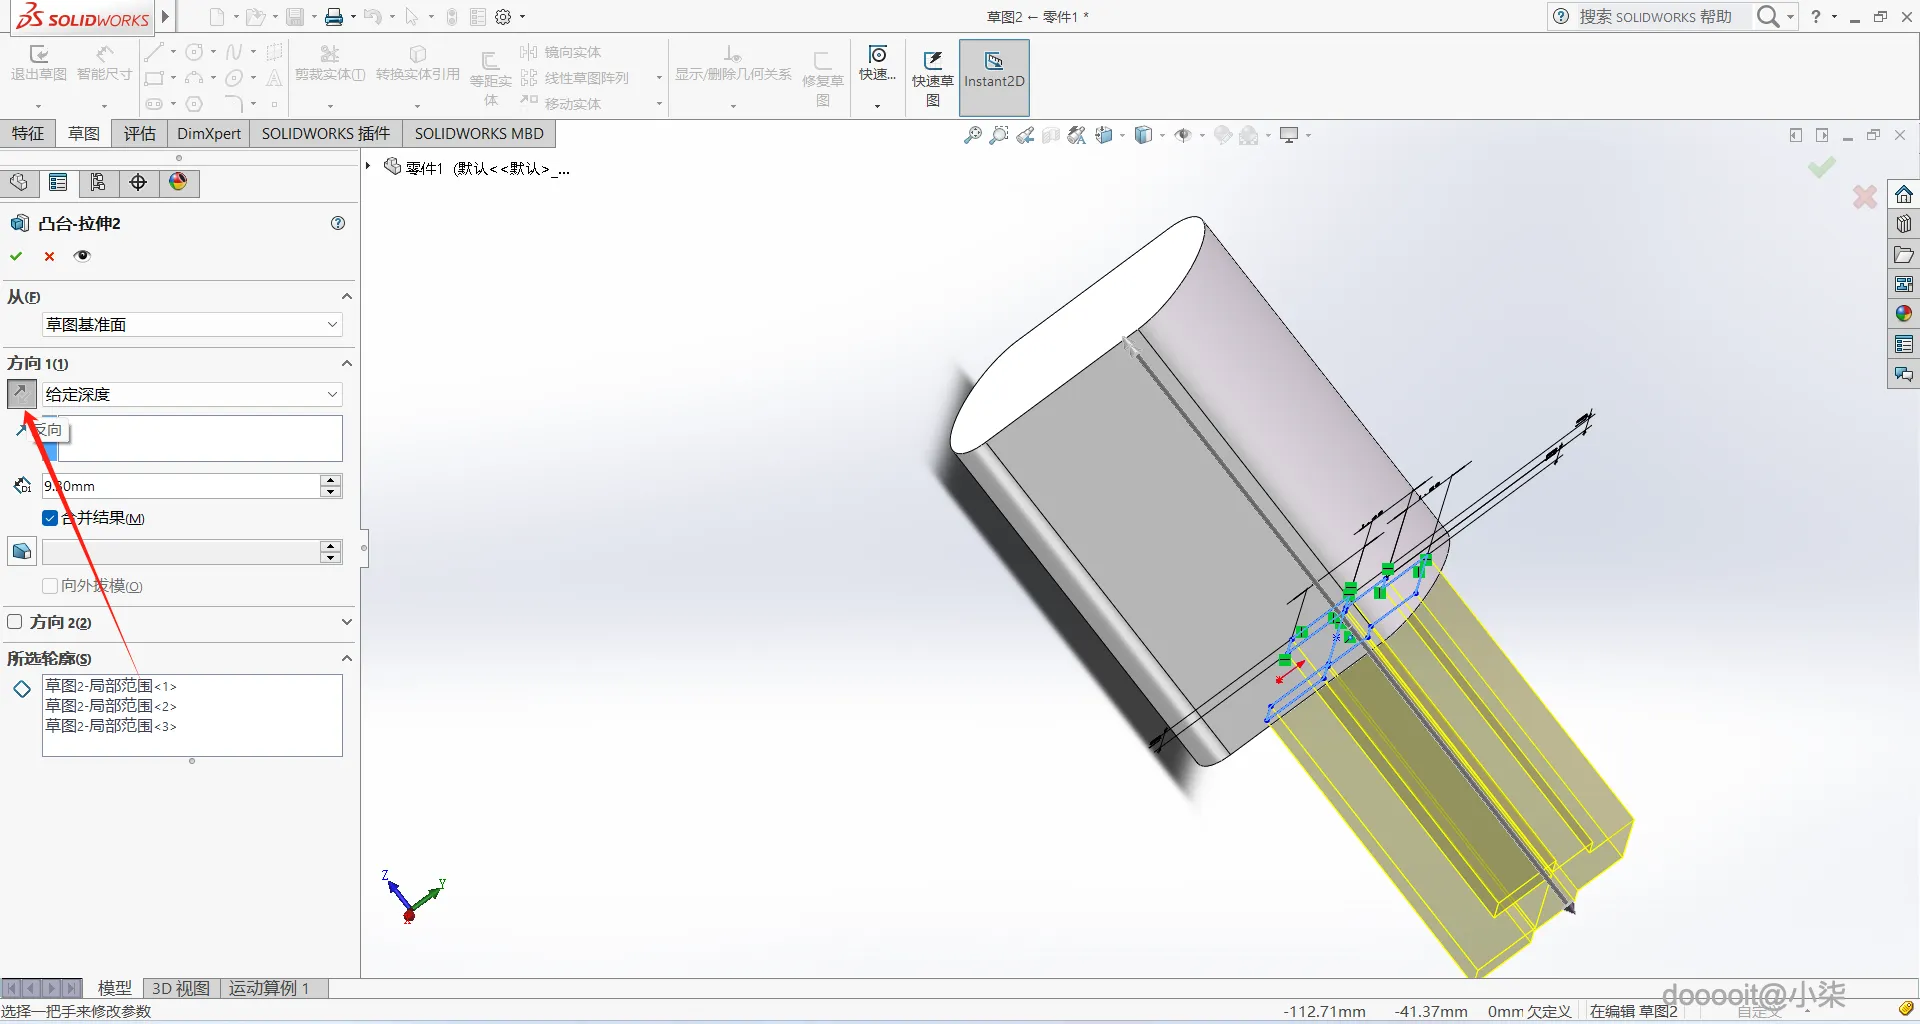Open the sketch plane start condition dropdown
This screenshot has width=1920, height=1024.
[192, 325]
